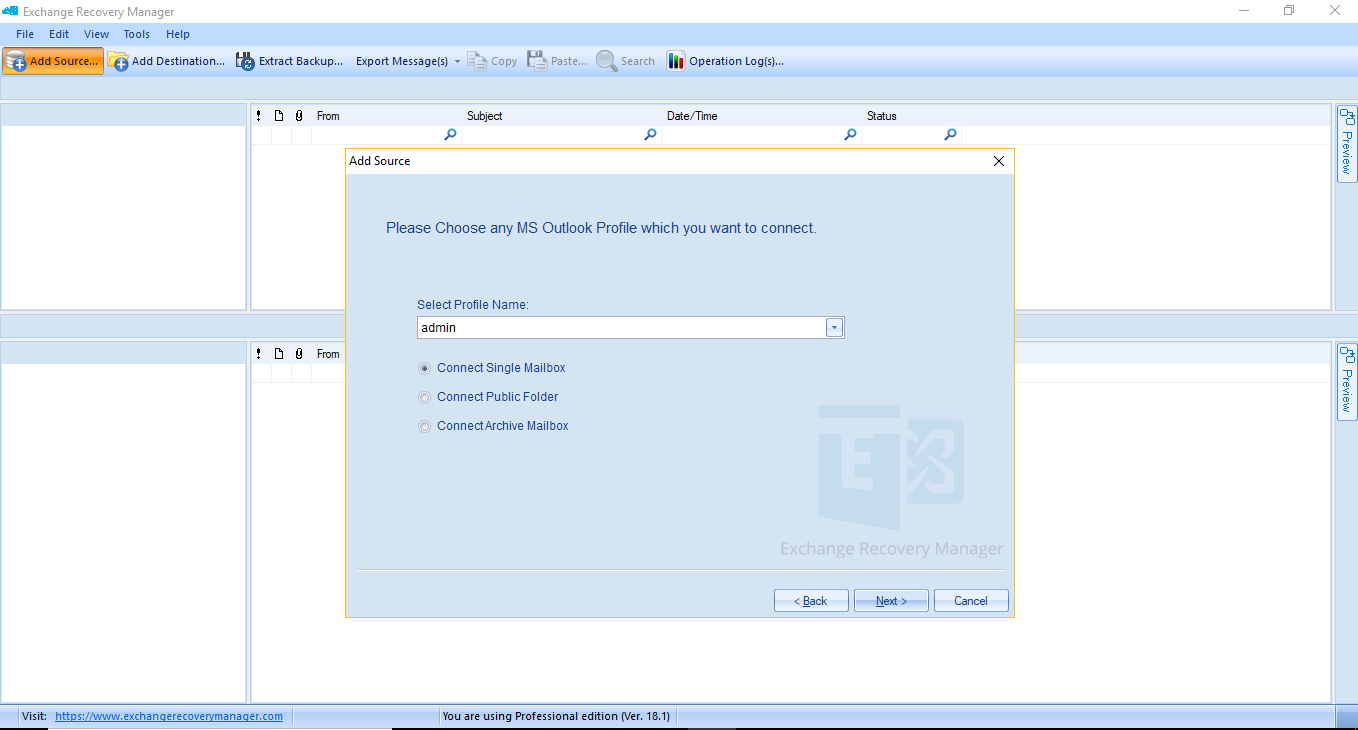Open the Edit menu
This screenshot has width=1358, height=730.
click(x=59, y=34)
